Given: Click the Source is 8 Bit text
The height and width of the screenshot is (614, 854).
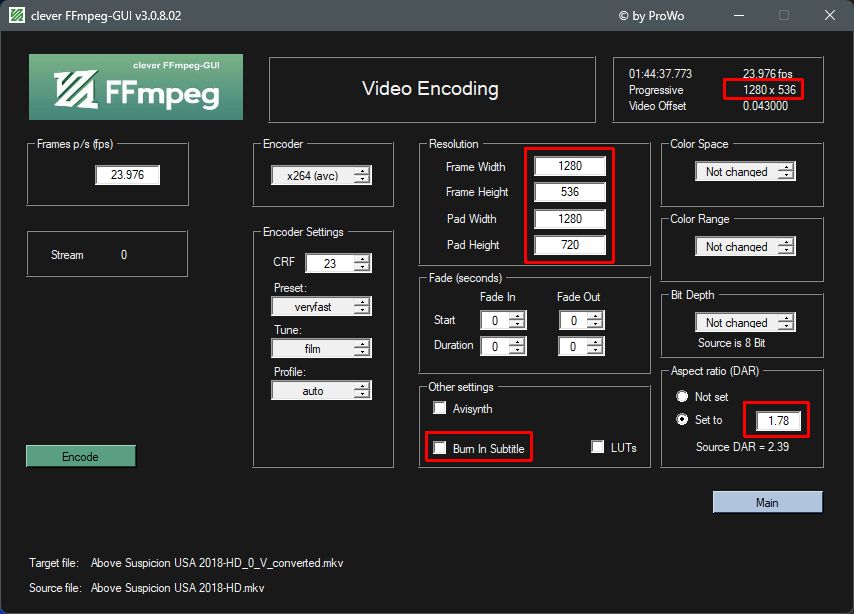Looking at the screenshot, I should pyautogui.click(x=731, y=343).
